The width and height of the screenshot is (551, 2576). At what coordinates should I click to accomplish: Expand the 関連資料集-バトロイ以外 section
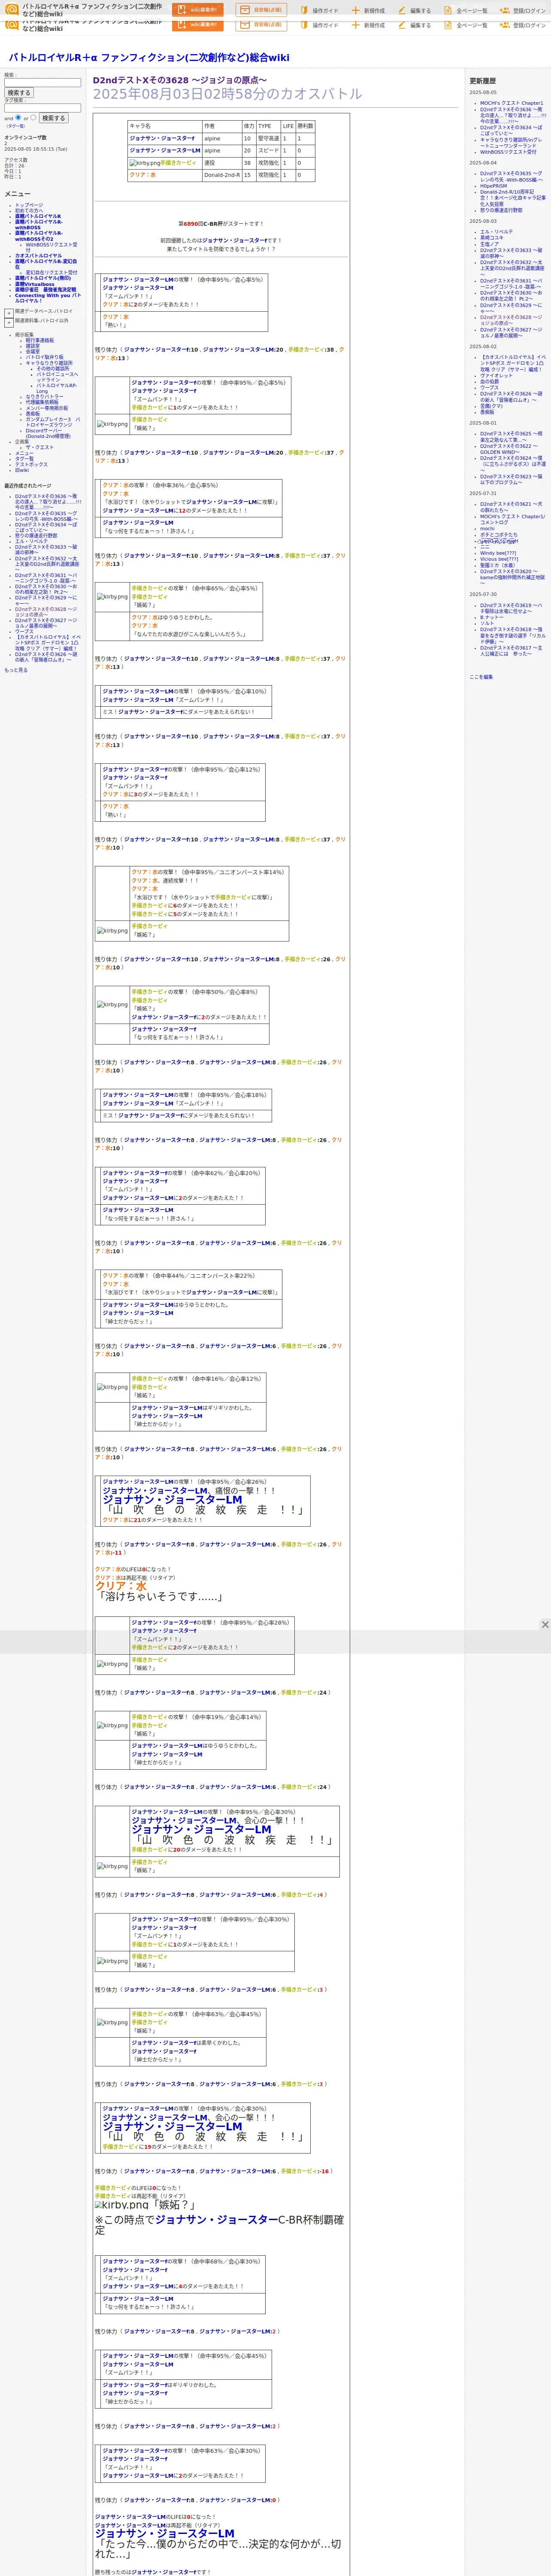coord(9,322)
